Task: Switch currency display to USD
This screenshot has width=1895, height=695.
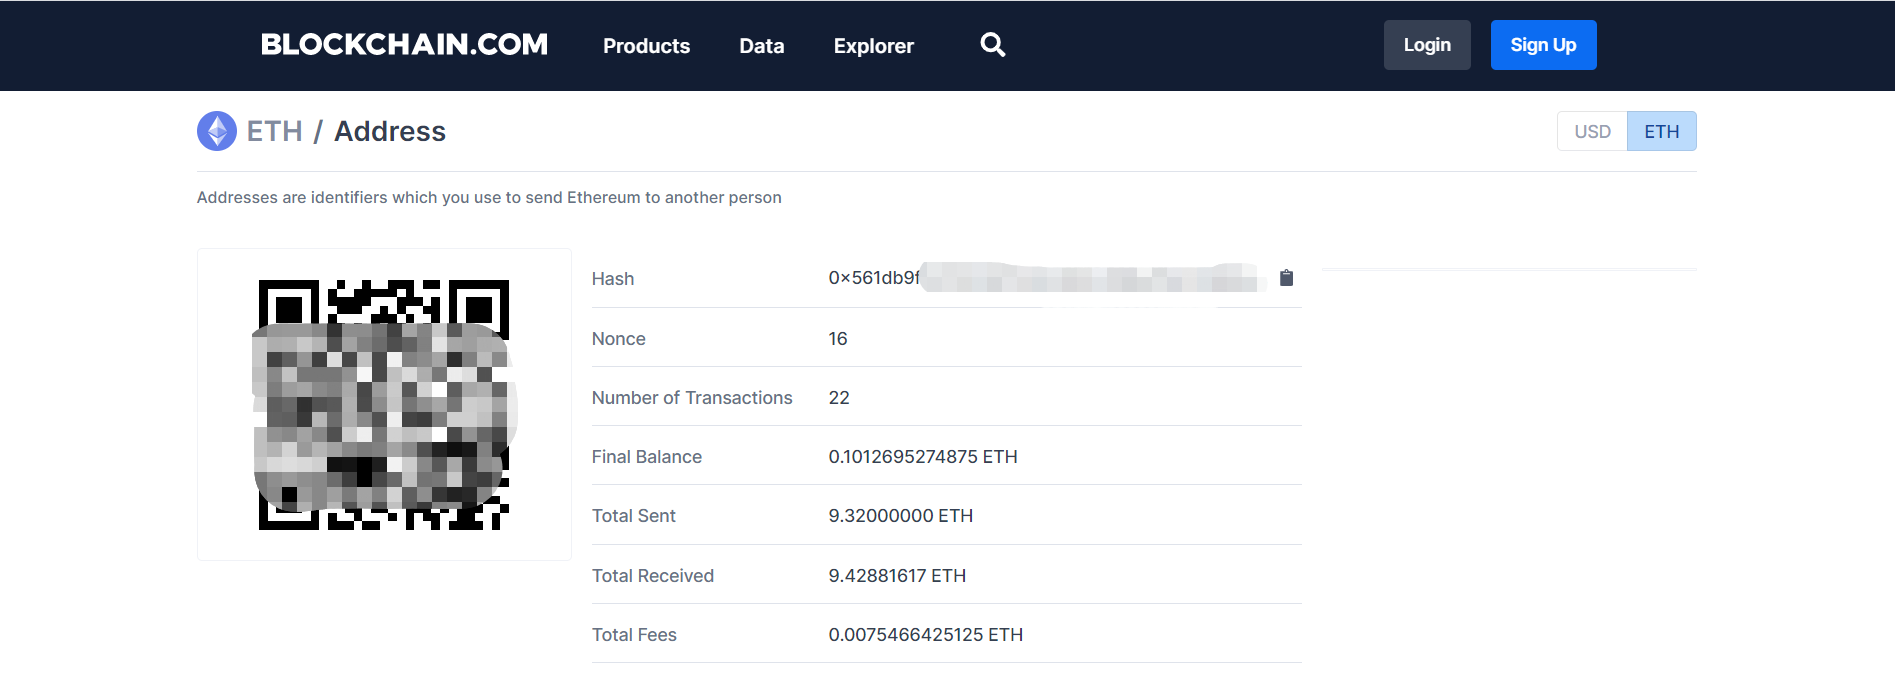Action: 1592,131
